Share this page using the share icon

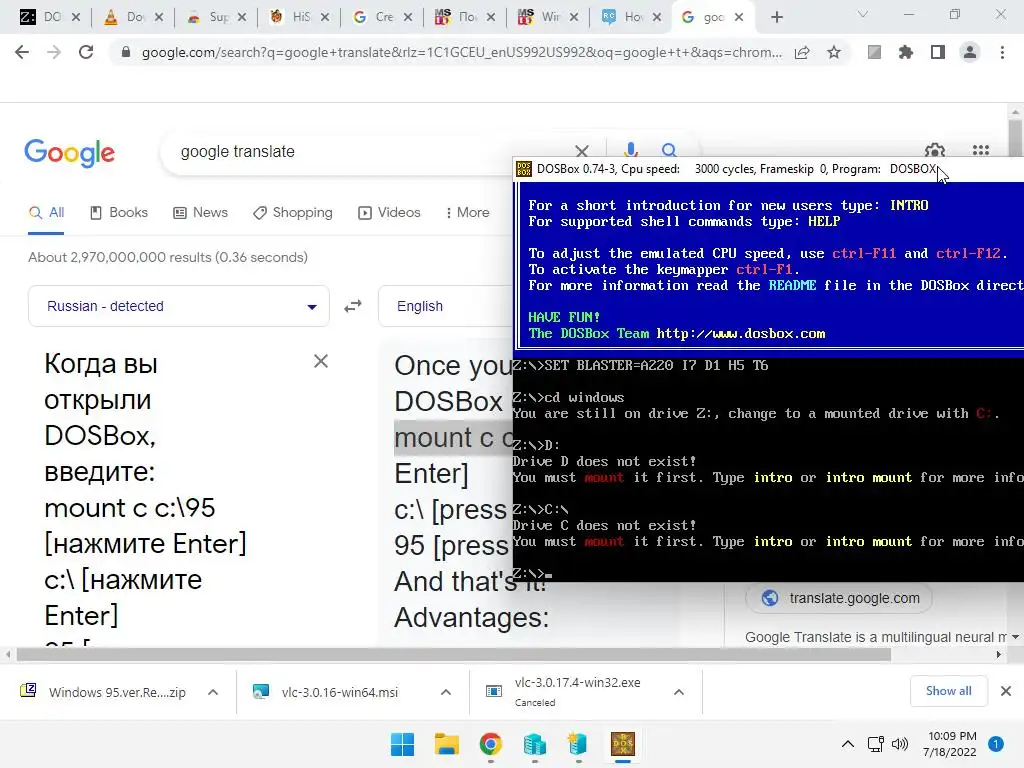(x=802, y=52)
